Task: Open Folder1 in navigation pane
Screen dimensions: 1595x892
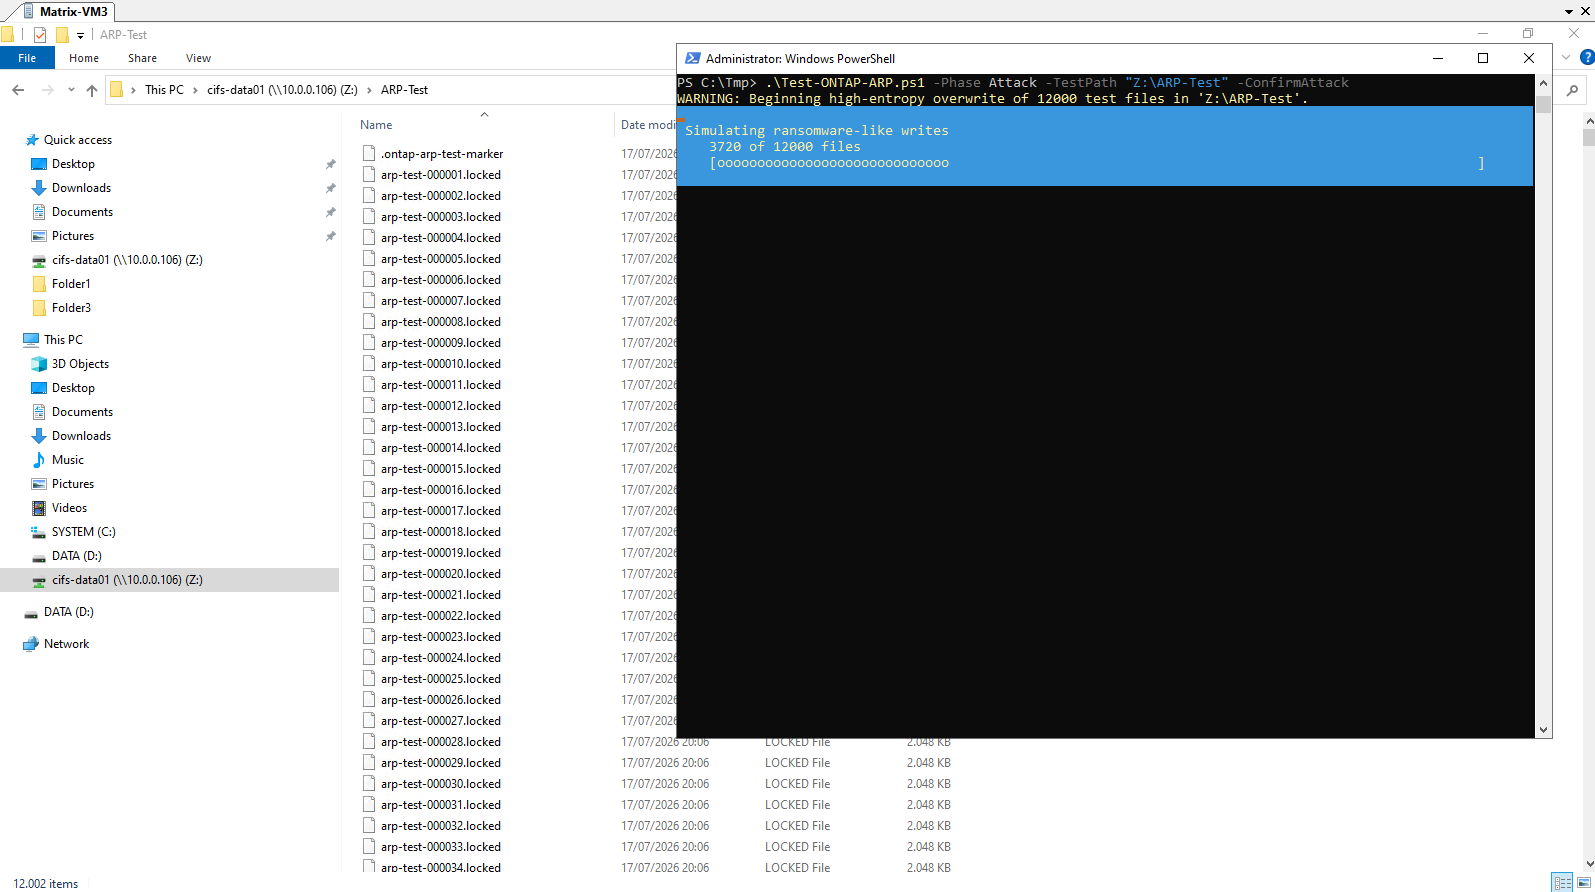Action: [x=71, y=284]
